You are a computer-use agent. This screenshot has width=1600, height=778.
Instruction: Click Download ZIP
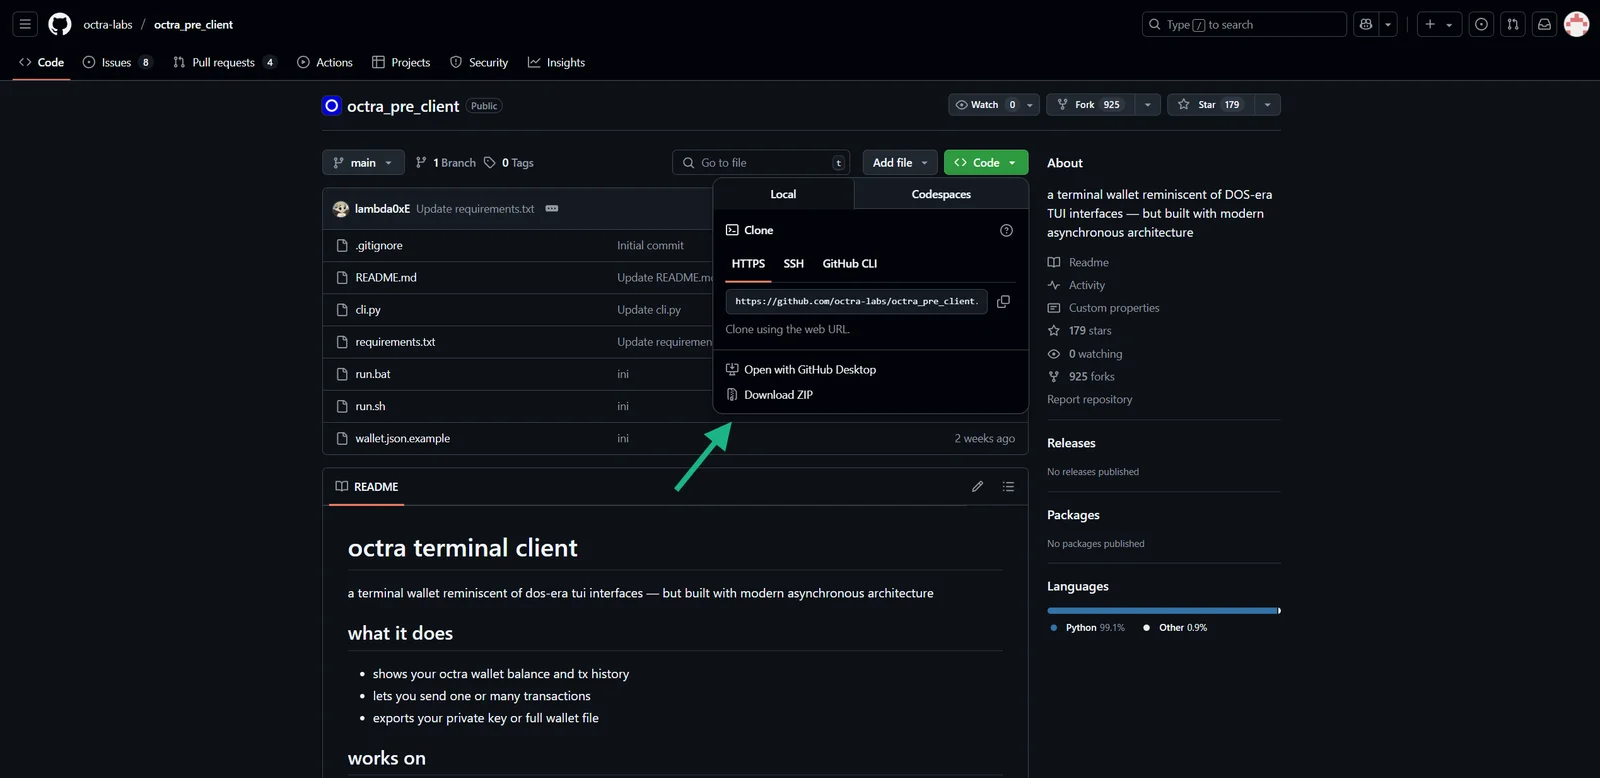(778, 395)
